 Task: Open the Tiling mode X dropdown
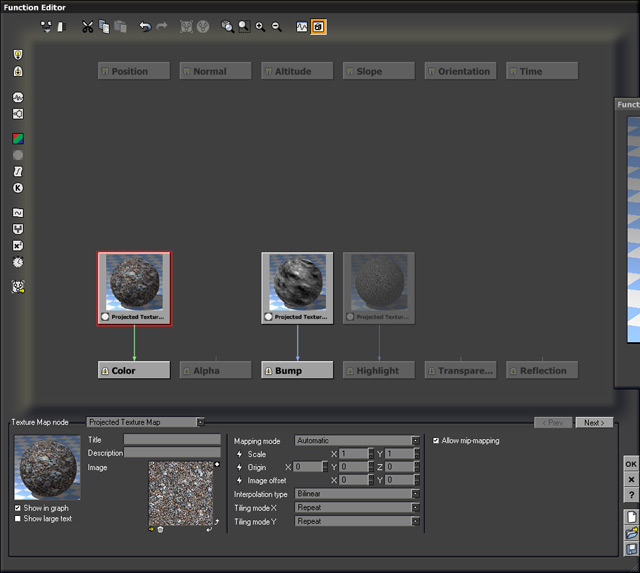(x=357, y=508)
